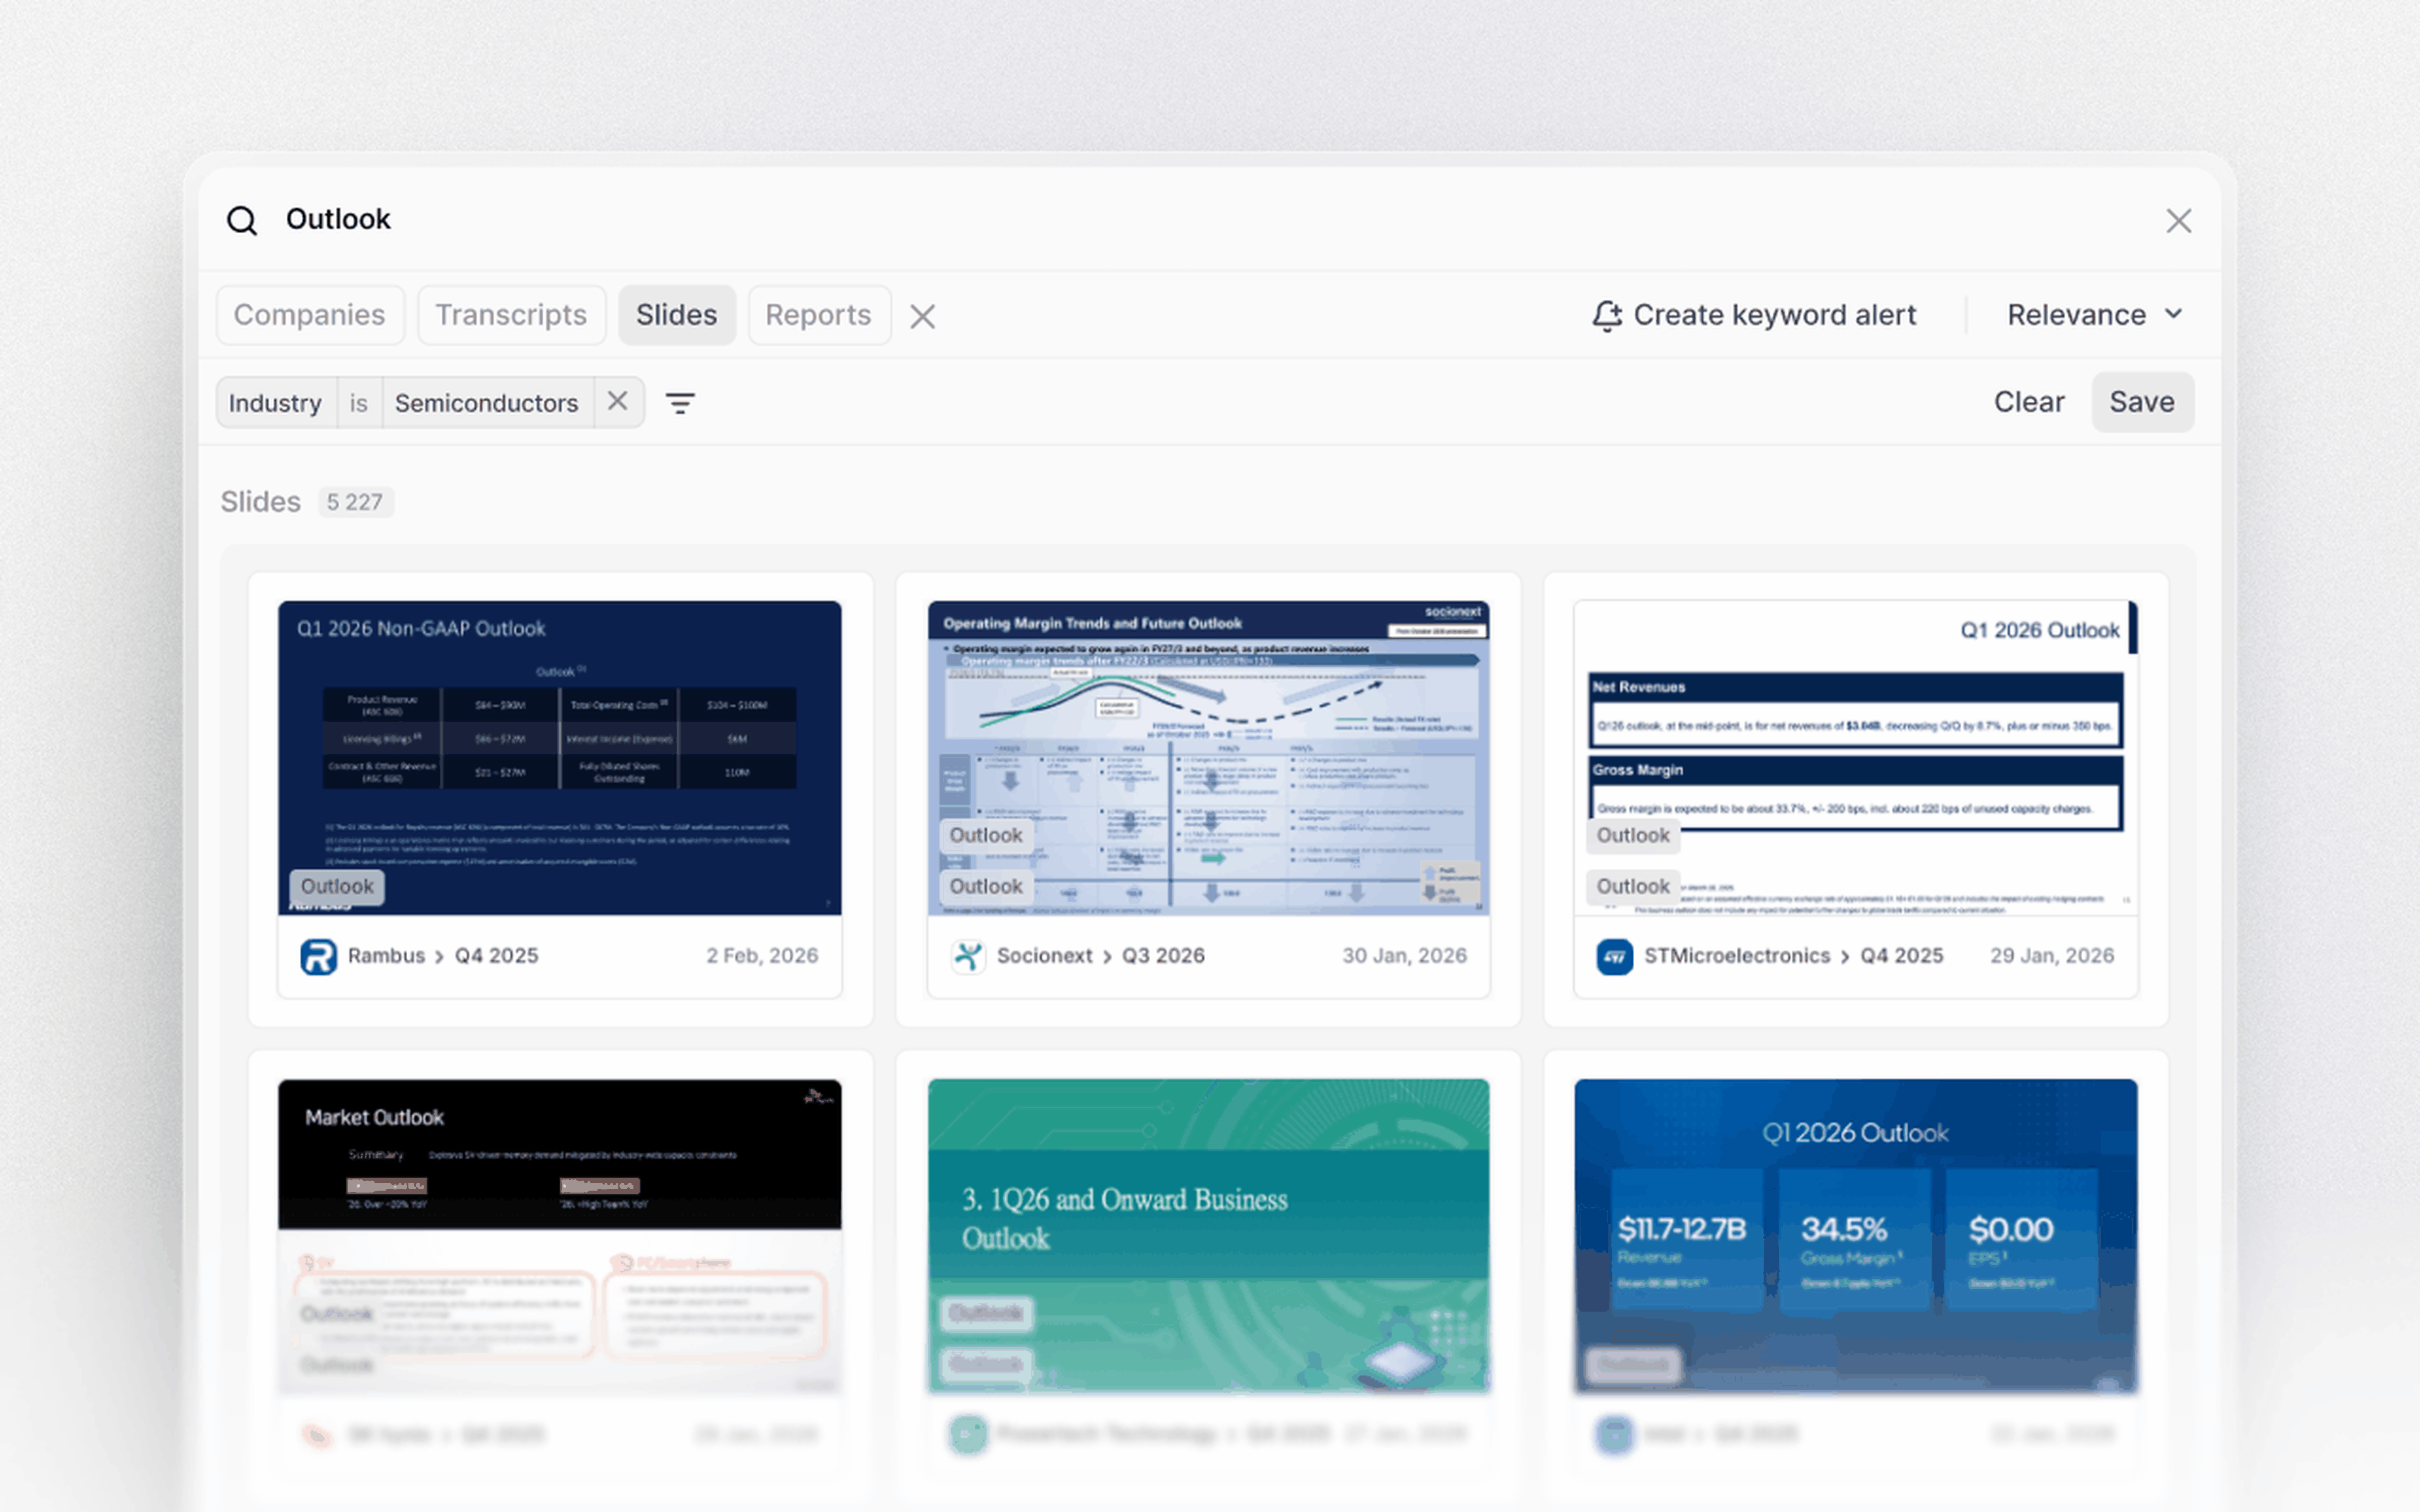Image resolution: width=2420 pixels, height=1512 pixels.
Task: Click the keyword alert bell icon
Action: 1606,316
